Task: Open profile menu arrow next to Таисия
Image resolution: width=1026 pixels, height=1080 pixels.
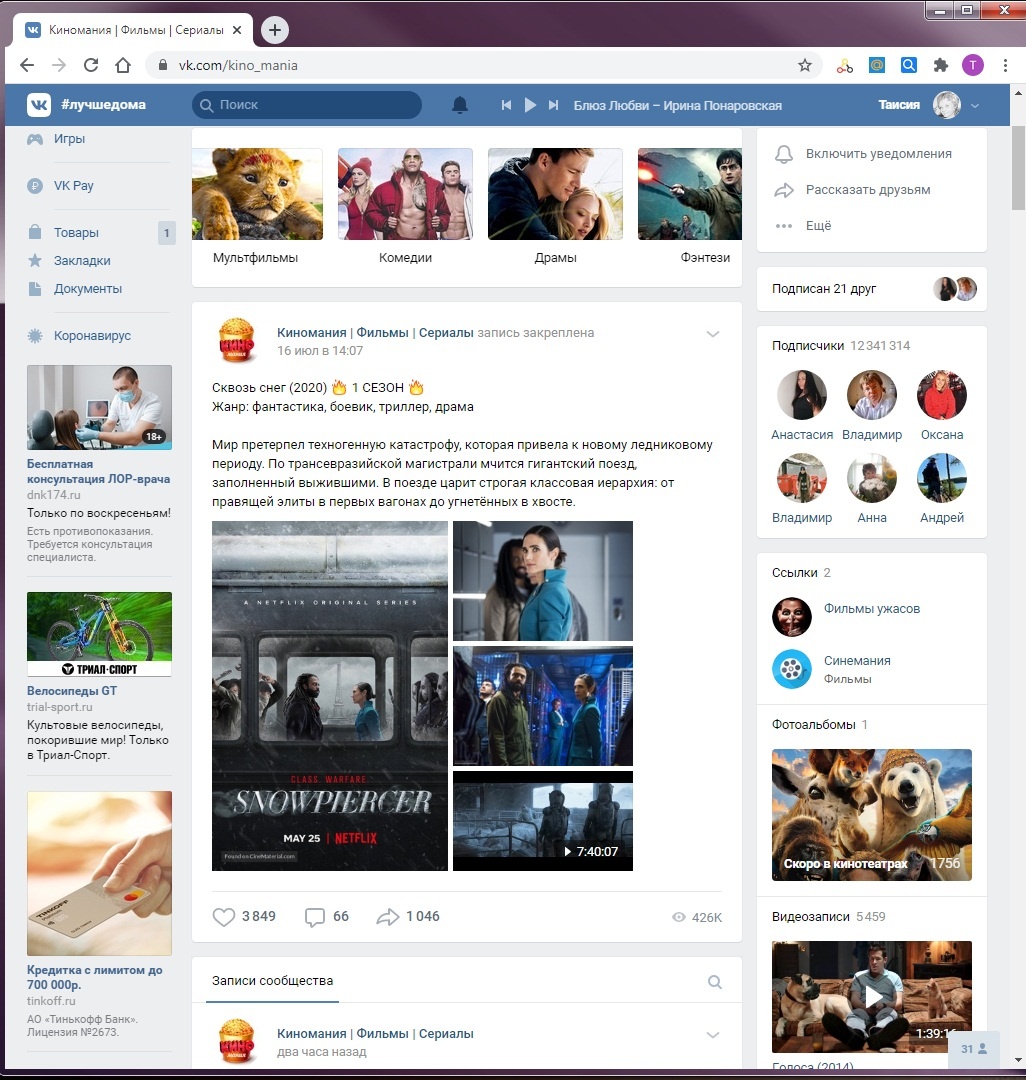Action: click(x=975, y=105)
